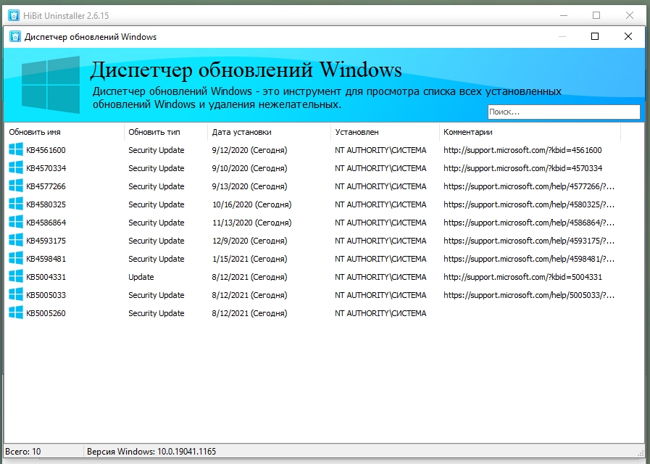Click the app icon in Диспетчер обновлений title bar
650x464 pixels.
(15, 36)
